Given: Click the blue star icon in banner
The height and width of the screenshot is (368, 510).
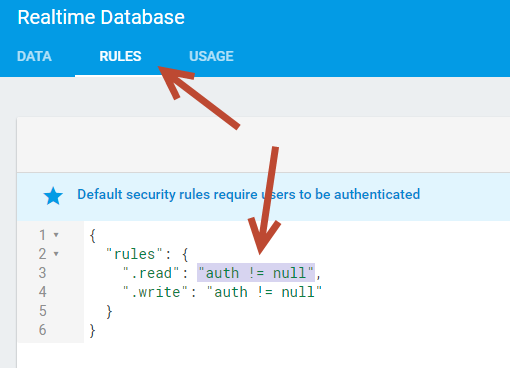Looking at the screenshot, I should pyautogui.click(x=53, y=196).
